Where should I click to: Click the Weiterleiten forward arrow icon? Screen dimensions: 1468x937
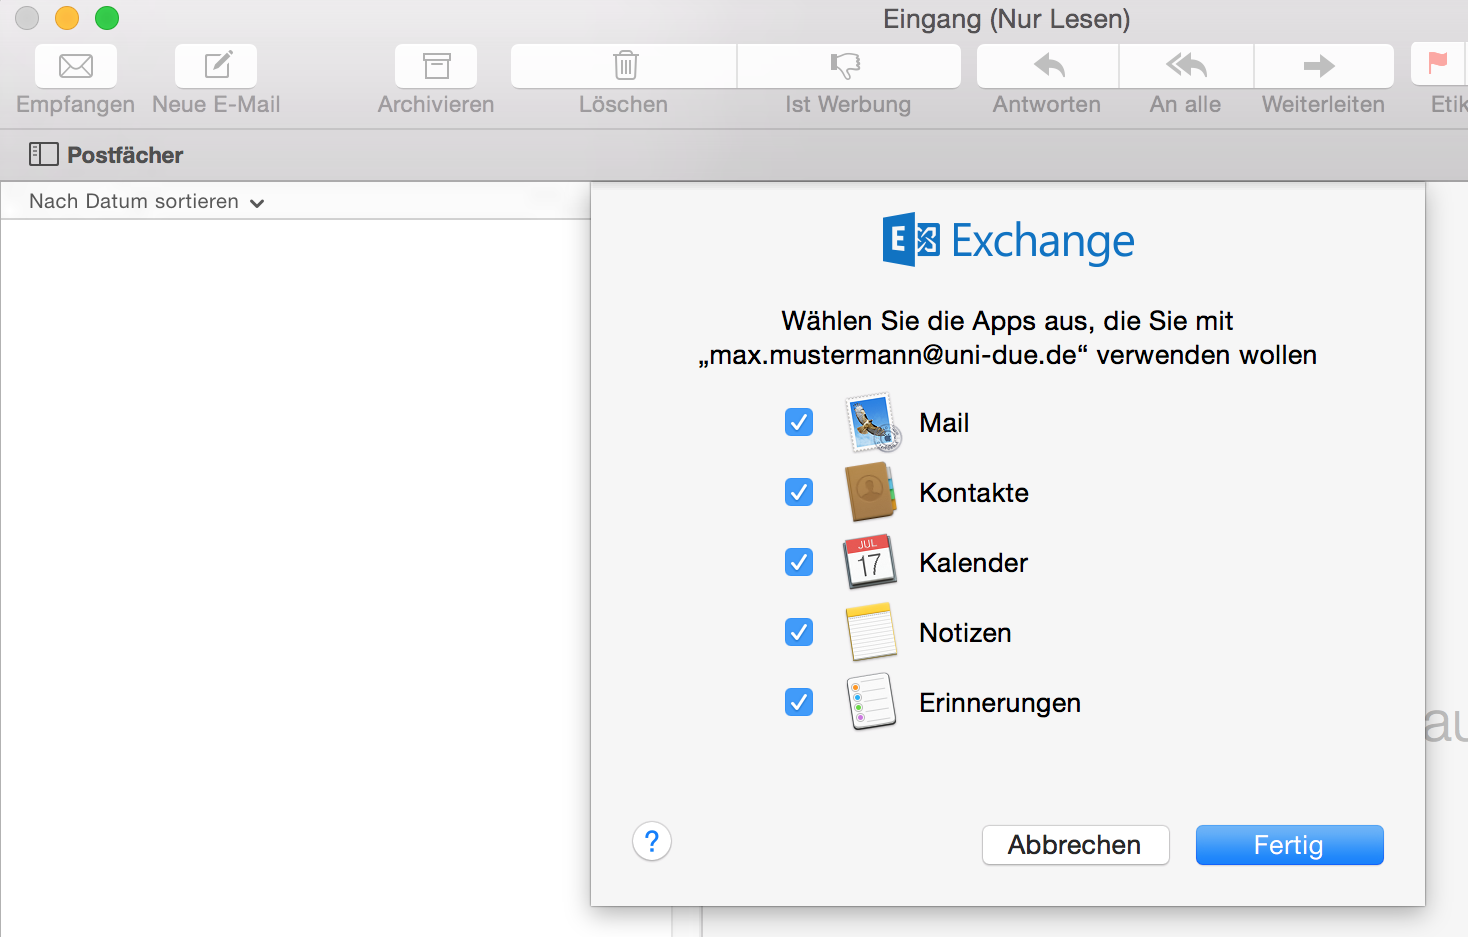tap(1322, 65)
